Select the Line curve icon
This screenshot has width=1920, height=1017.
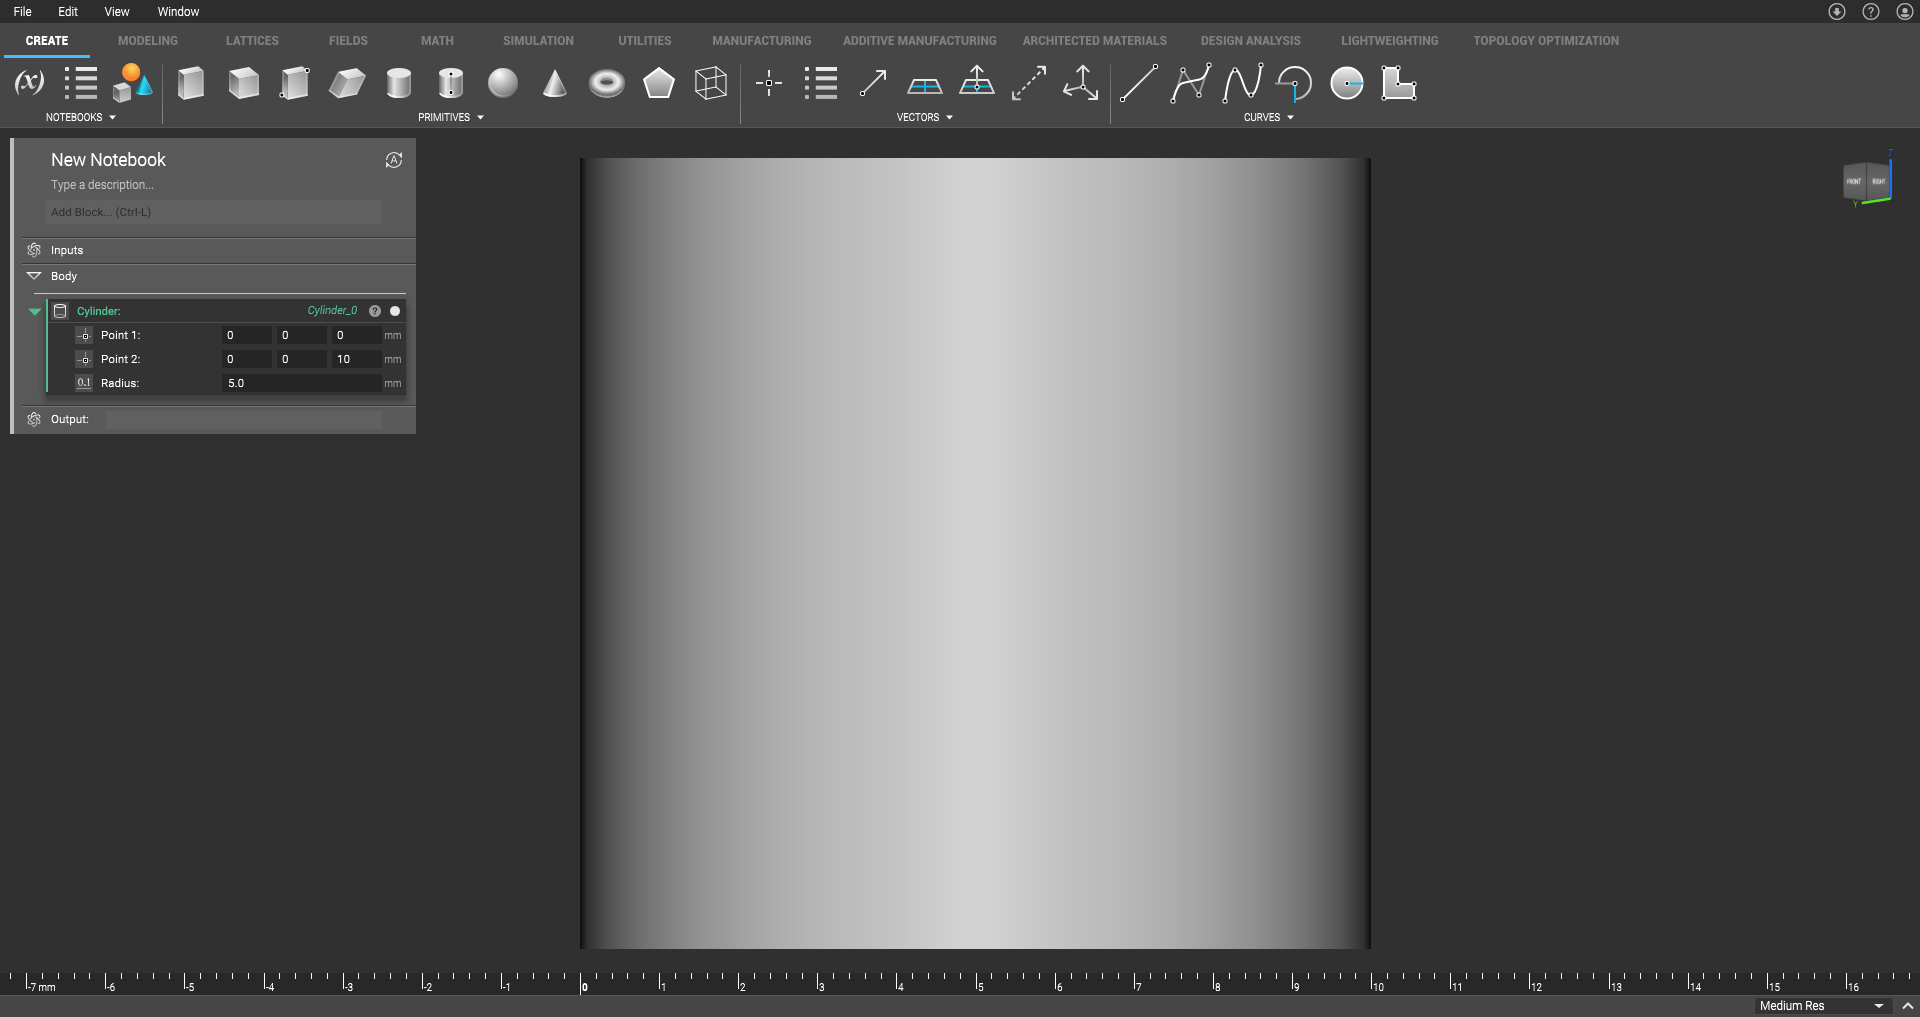(1138, 83)
